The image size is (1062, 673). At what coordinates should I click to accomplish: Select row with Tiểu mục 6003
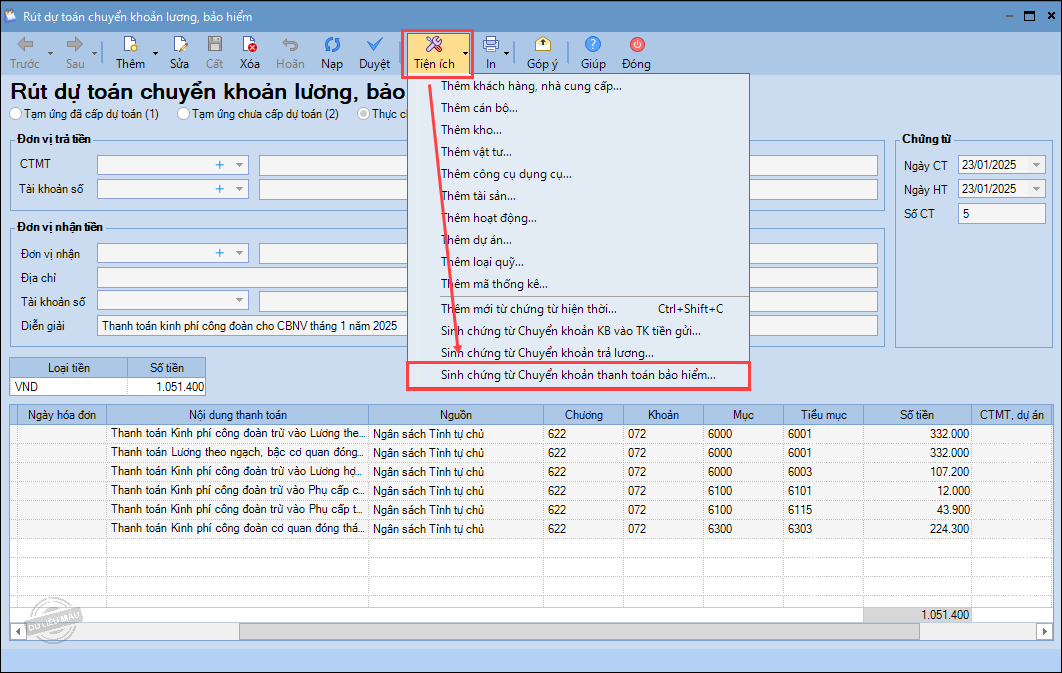[x=531, y=471]
